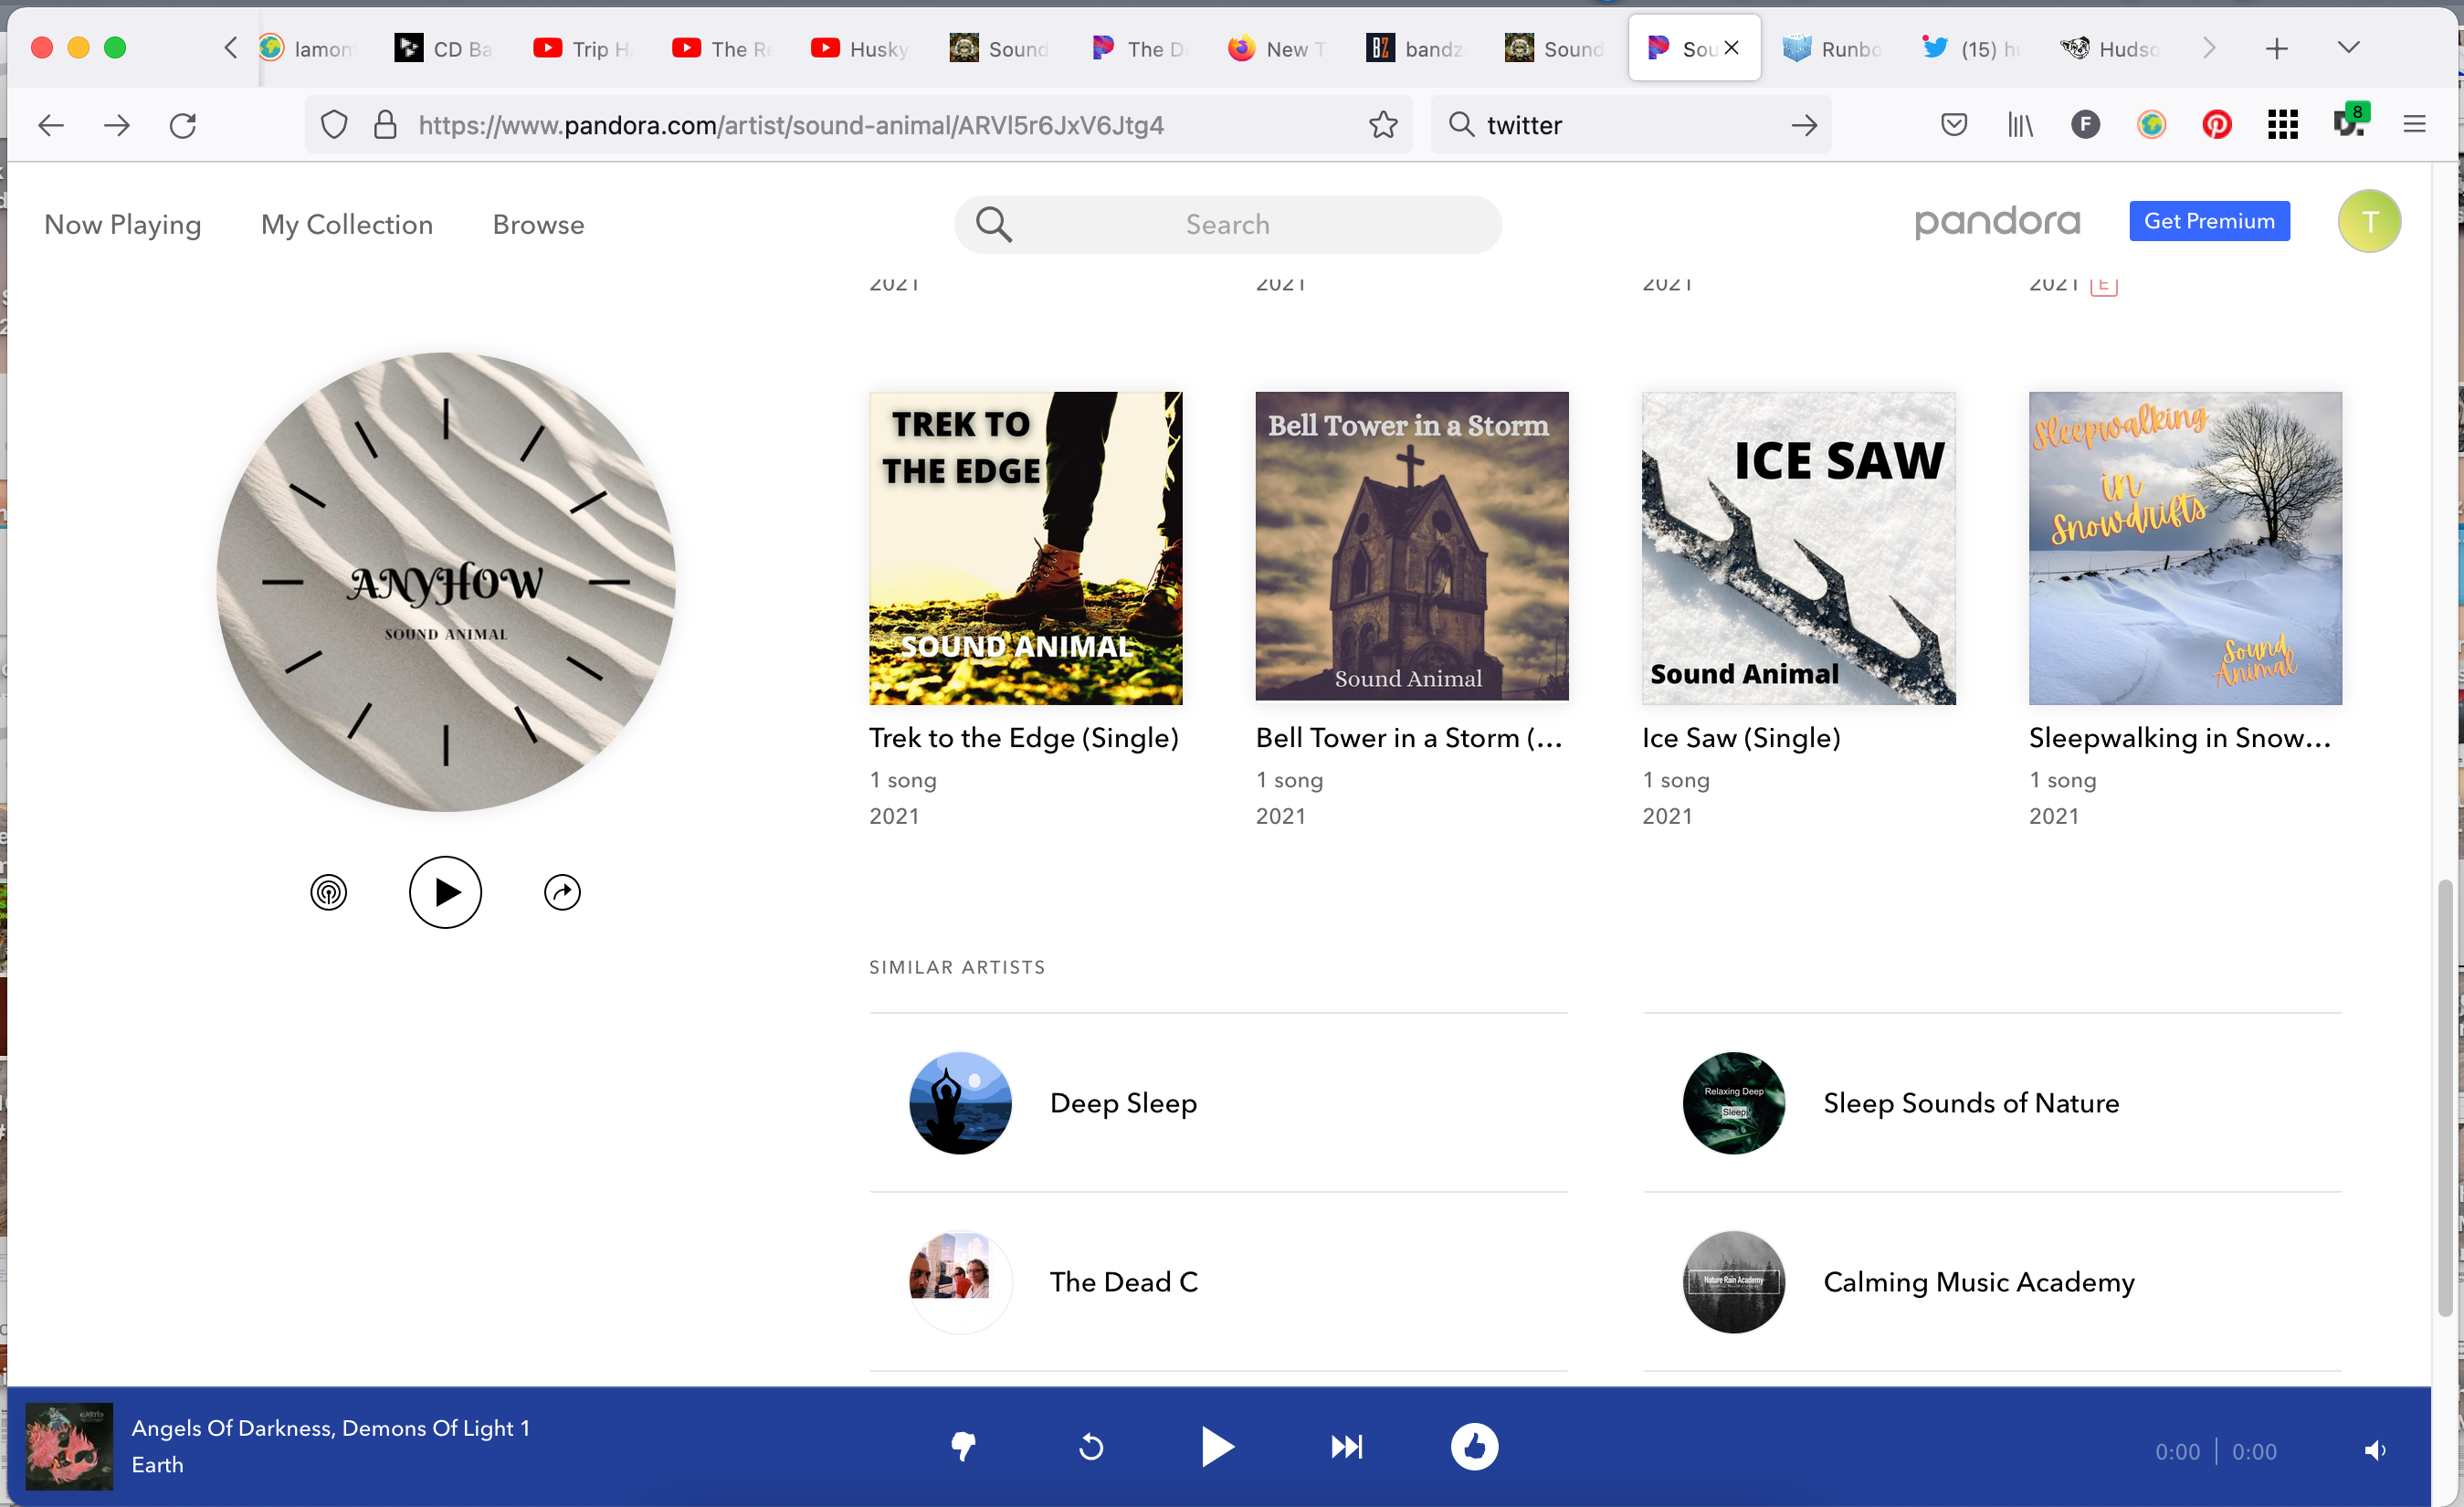Image resolution: width=2464 pixels, height=1507 pixels.
Task: Open Sleepwalking in Snowdrifts album cover
Action: point(2185,548)
